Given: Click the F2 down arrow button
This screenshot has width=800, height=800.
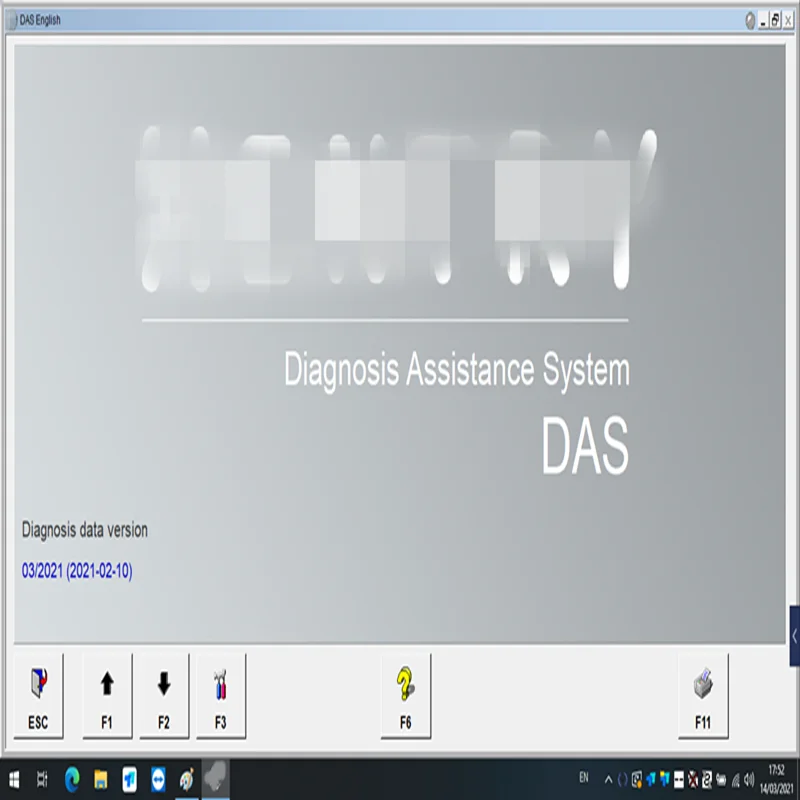Looking at the screenshot, I should [x=164, y=696].
